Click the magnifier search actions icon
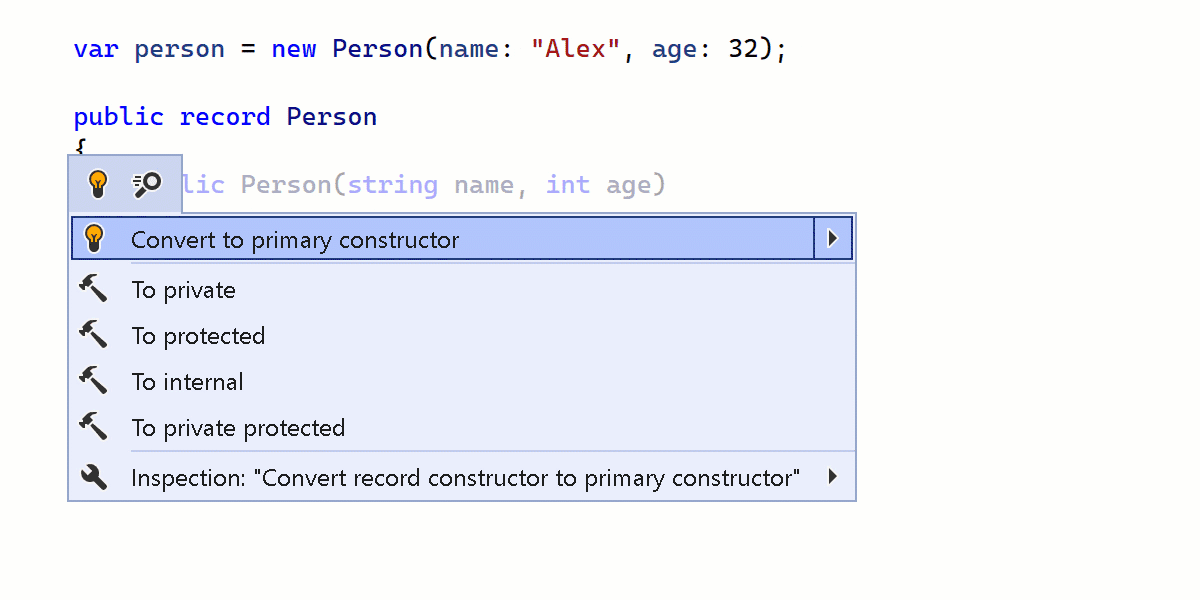 click(147, 184)
